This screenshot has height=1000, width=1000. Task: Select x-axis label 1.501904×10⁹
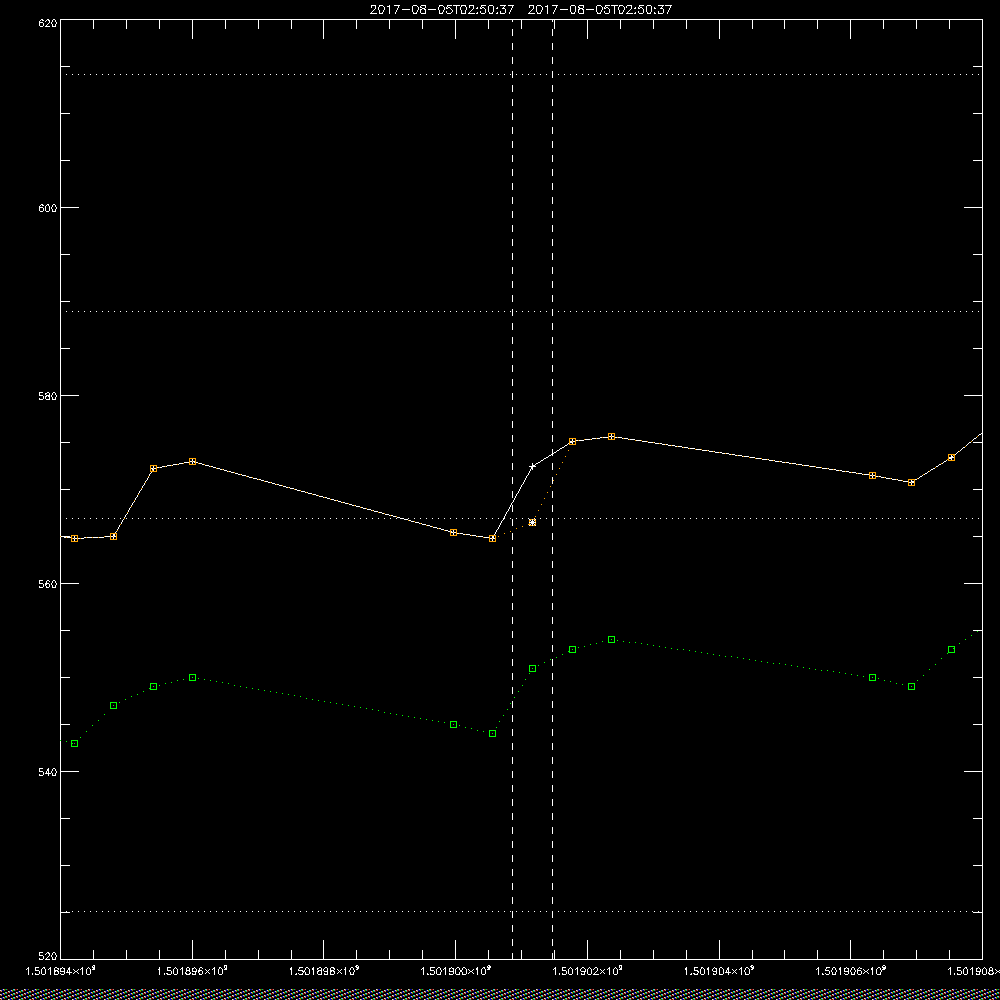(719, 971)
